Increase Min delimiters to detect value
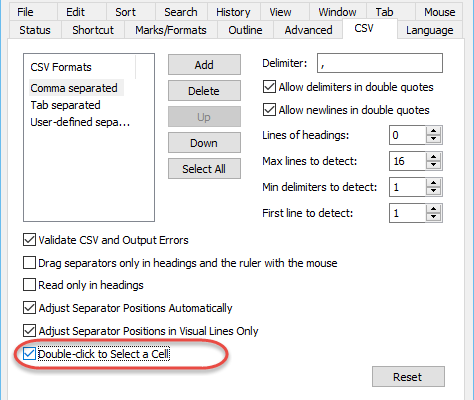 point(433,183)
